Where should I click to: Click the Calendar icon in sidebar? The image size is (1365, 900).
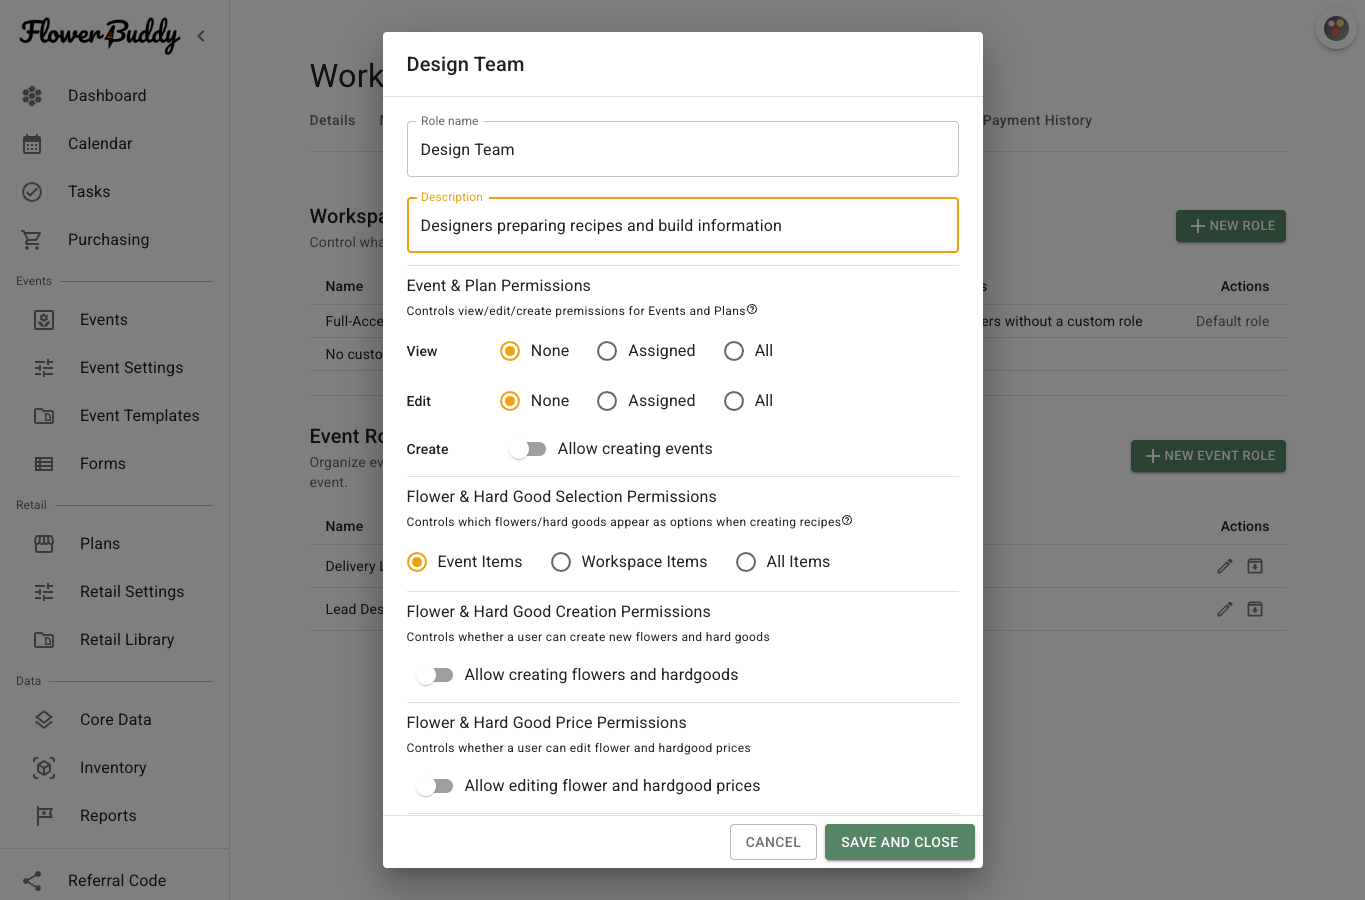coord(32,144)
